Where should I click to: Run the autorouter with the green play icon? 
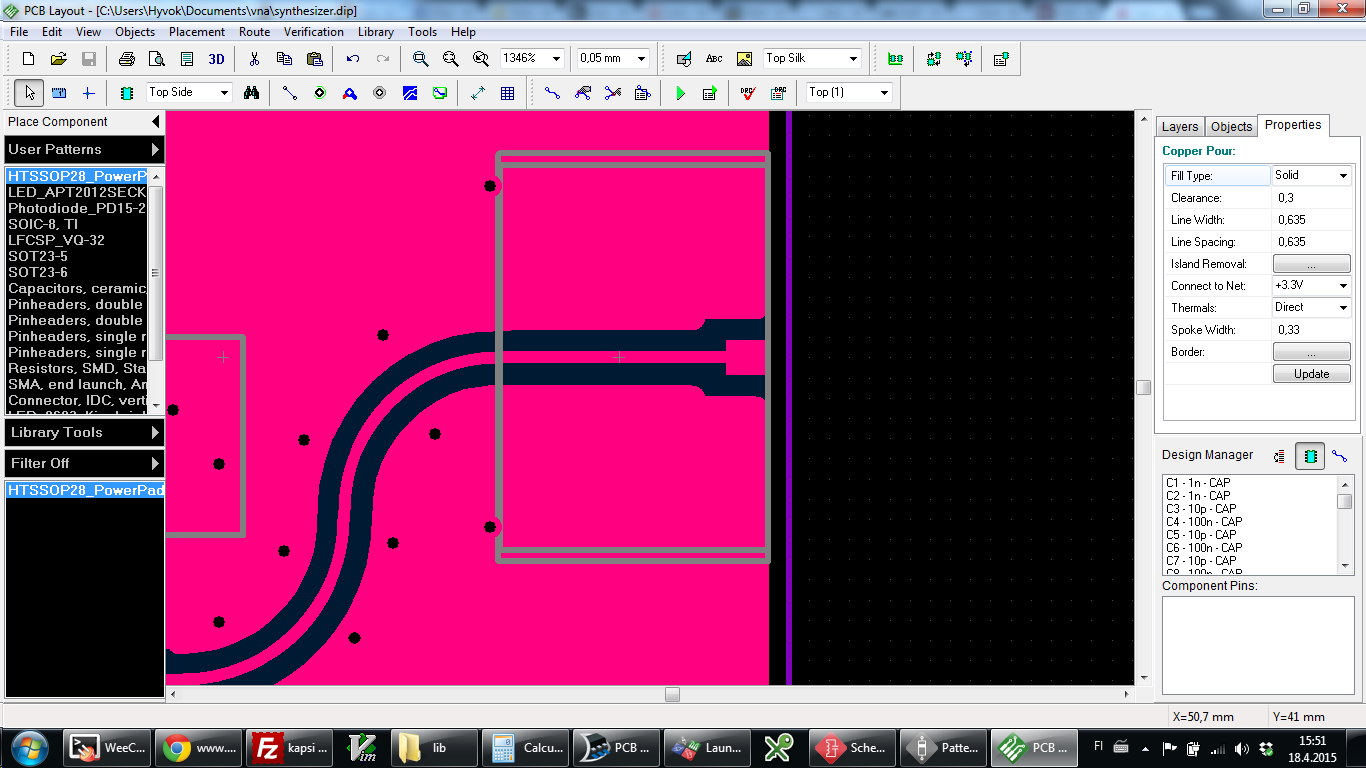681,93
